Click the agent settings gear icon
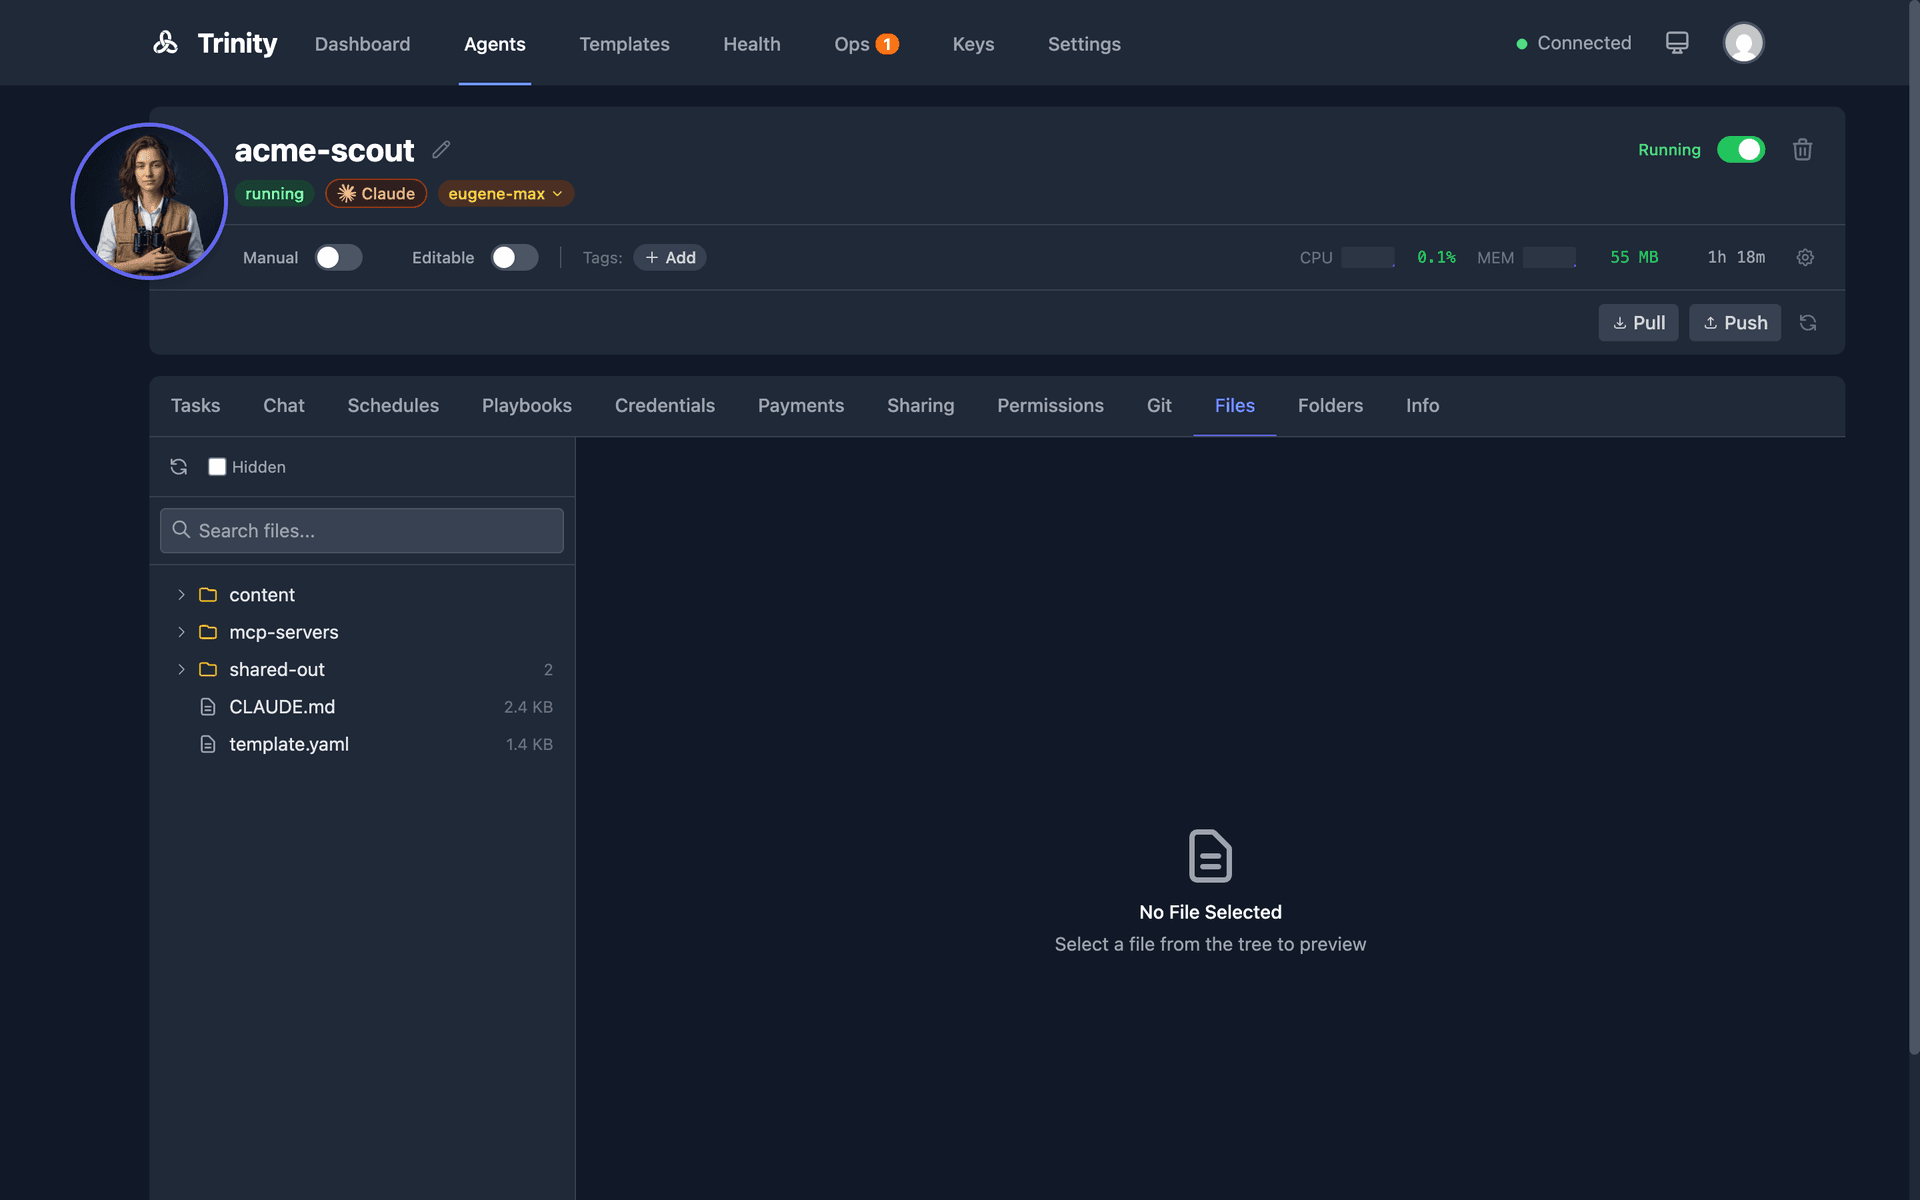 click(x=1804, y=257)
